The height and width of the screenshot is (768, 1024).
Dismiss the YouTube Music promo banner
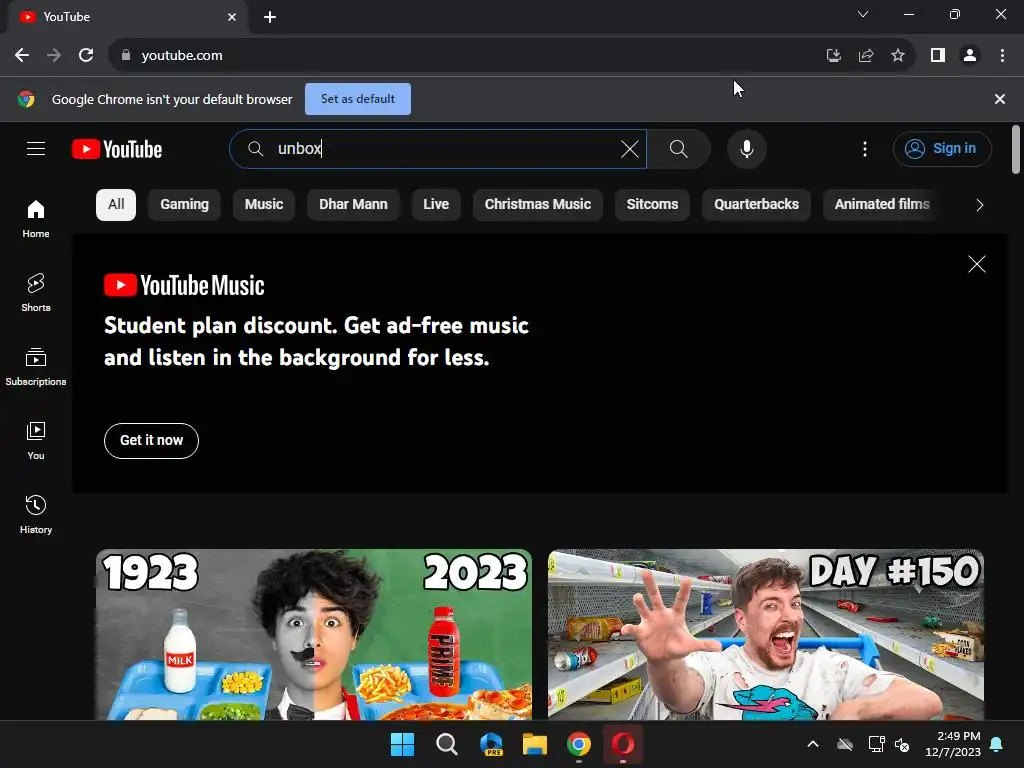[976, 264]
